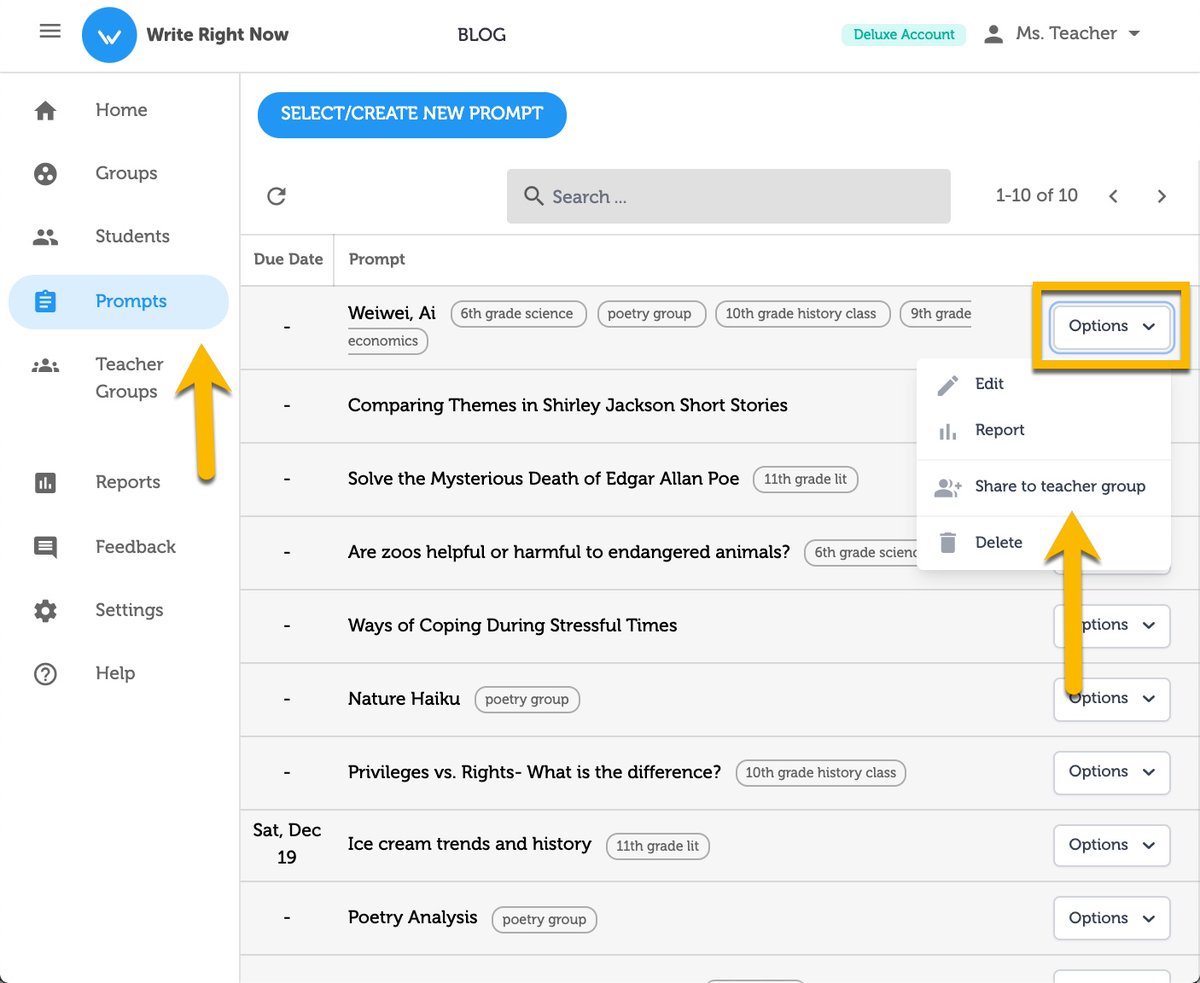Click the Prompts clipboard icon in sidebar

click(45, 301)
